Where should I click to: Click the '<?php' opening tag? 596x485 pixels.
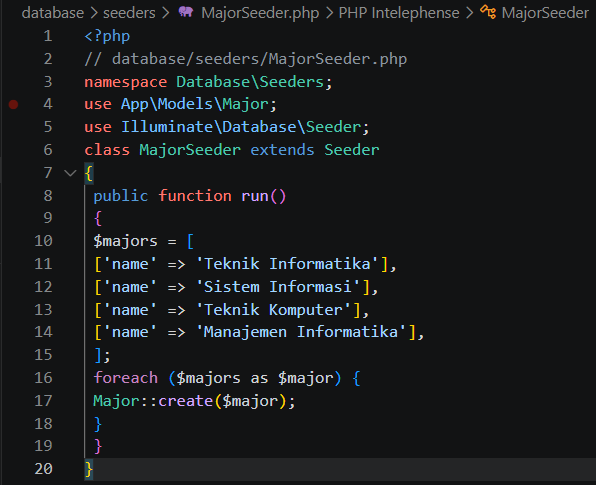pyautogui.click(x=107, y=36)
